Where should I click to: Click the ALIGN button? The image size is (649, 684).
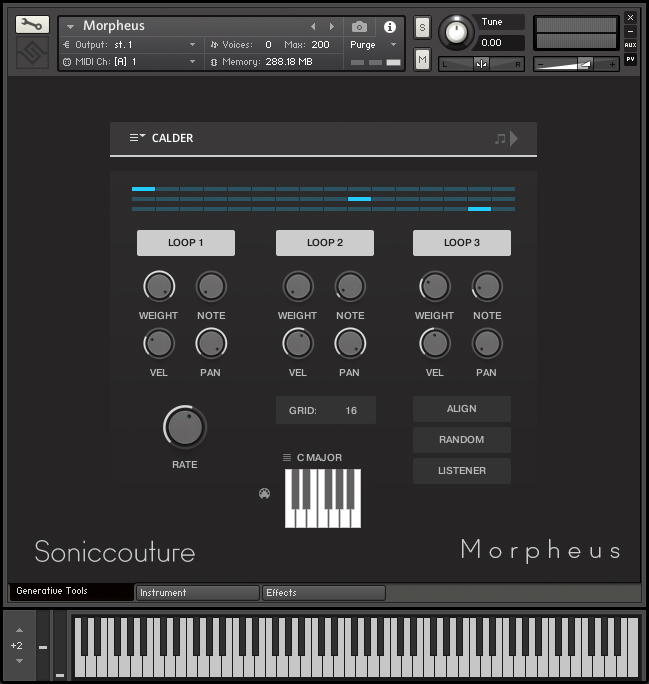tap(462, 409)
